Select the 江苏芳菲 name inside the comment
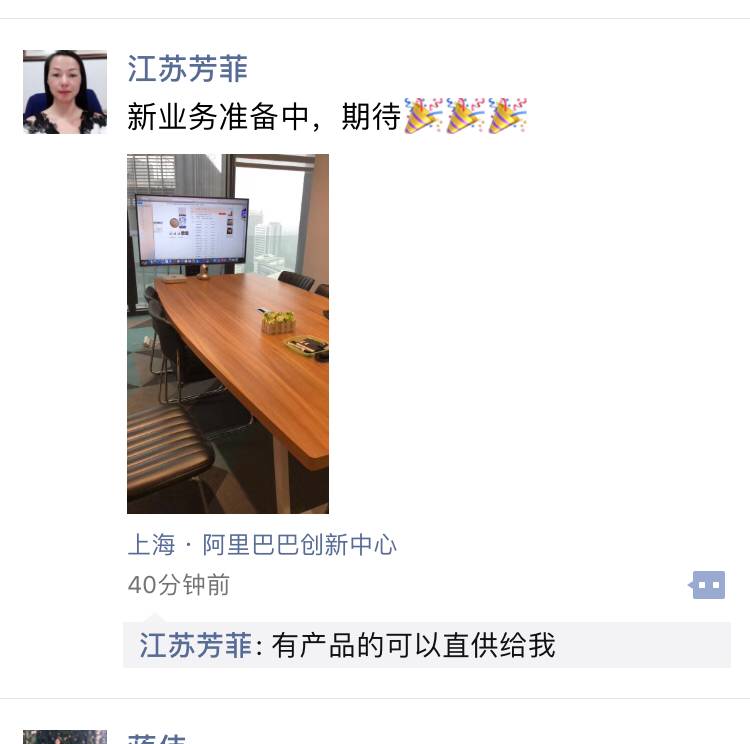Viewport: 750px width, 744px height. (195, 645)
